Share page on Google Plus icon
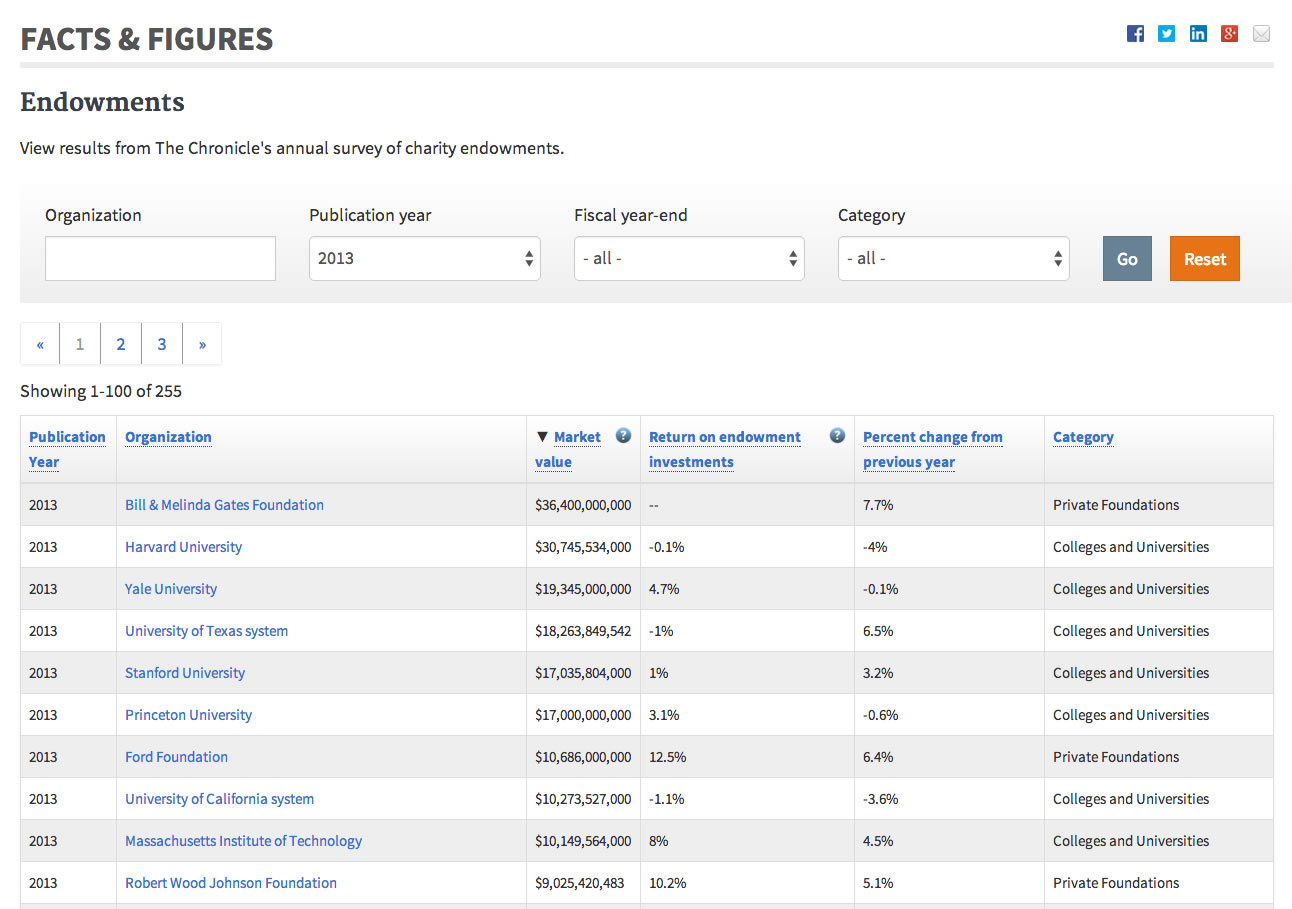 click(1230, 34)
